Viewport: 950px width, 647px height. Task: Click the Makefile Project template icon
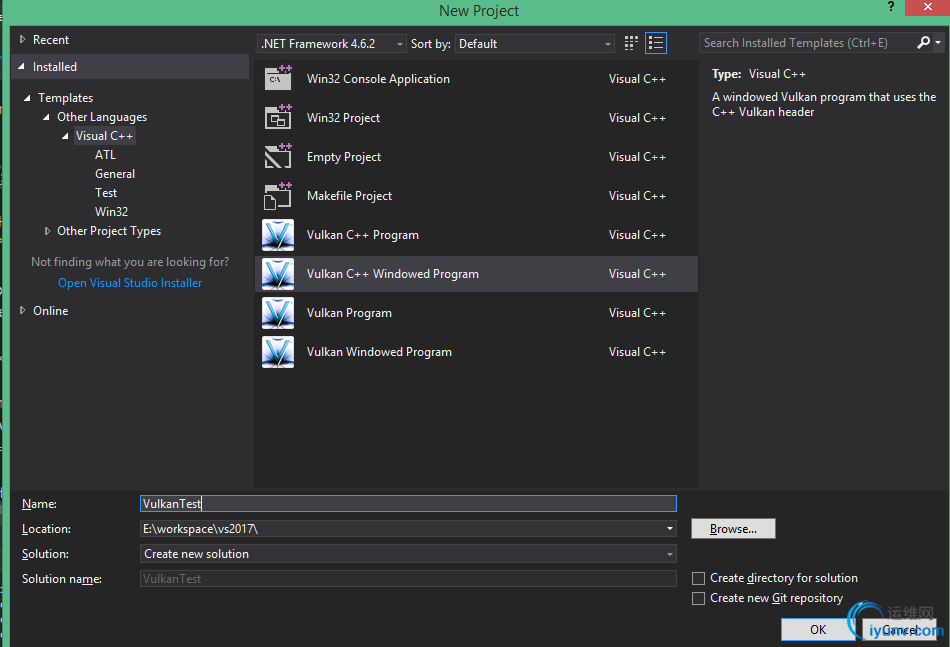(x=278, y=196)
